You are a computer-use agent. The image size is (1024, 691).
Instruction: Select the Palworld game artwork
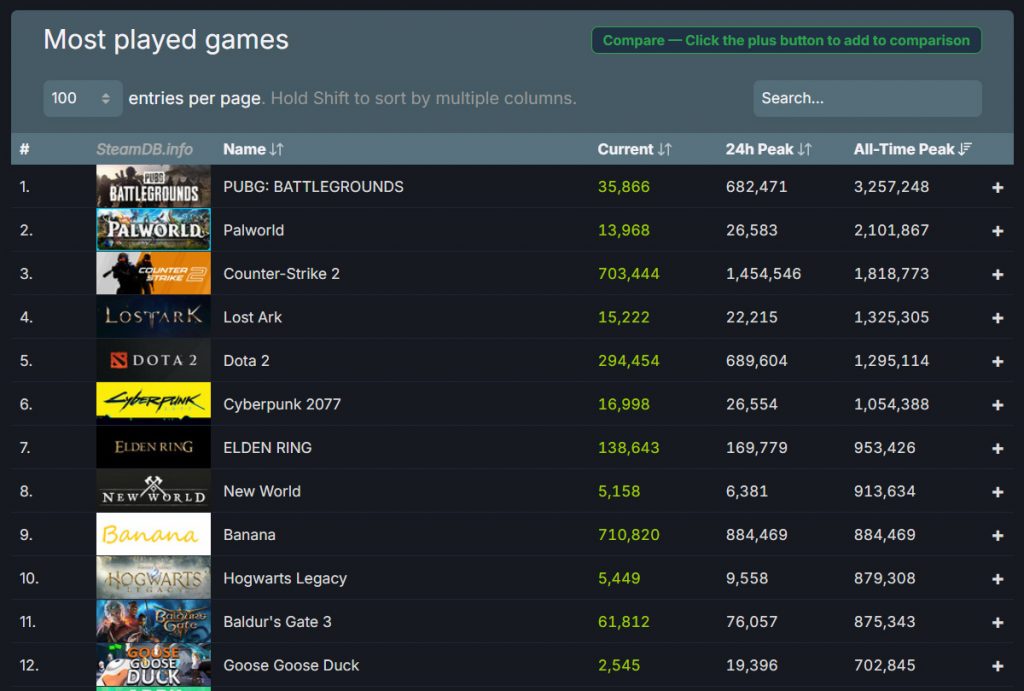point(152,230)
